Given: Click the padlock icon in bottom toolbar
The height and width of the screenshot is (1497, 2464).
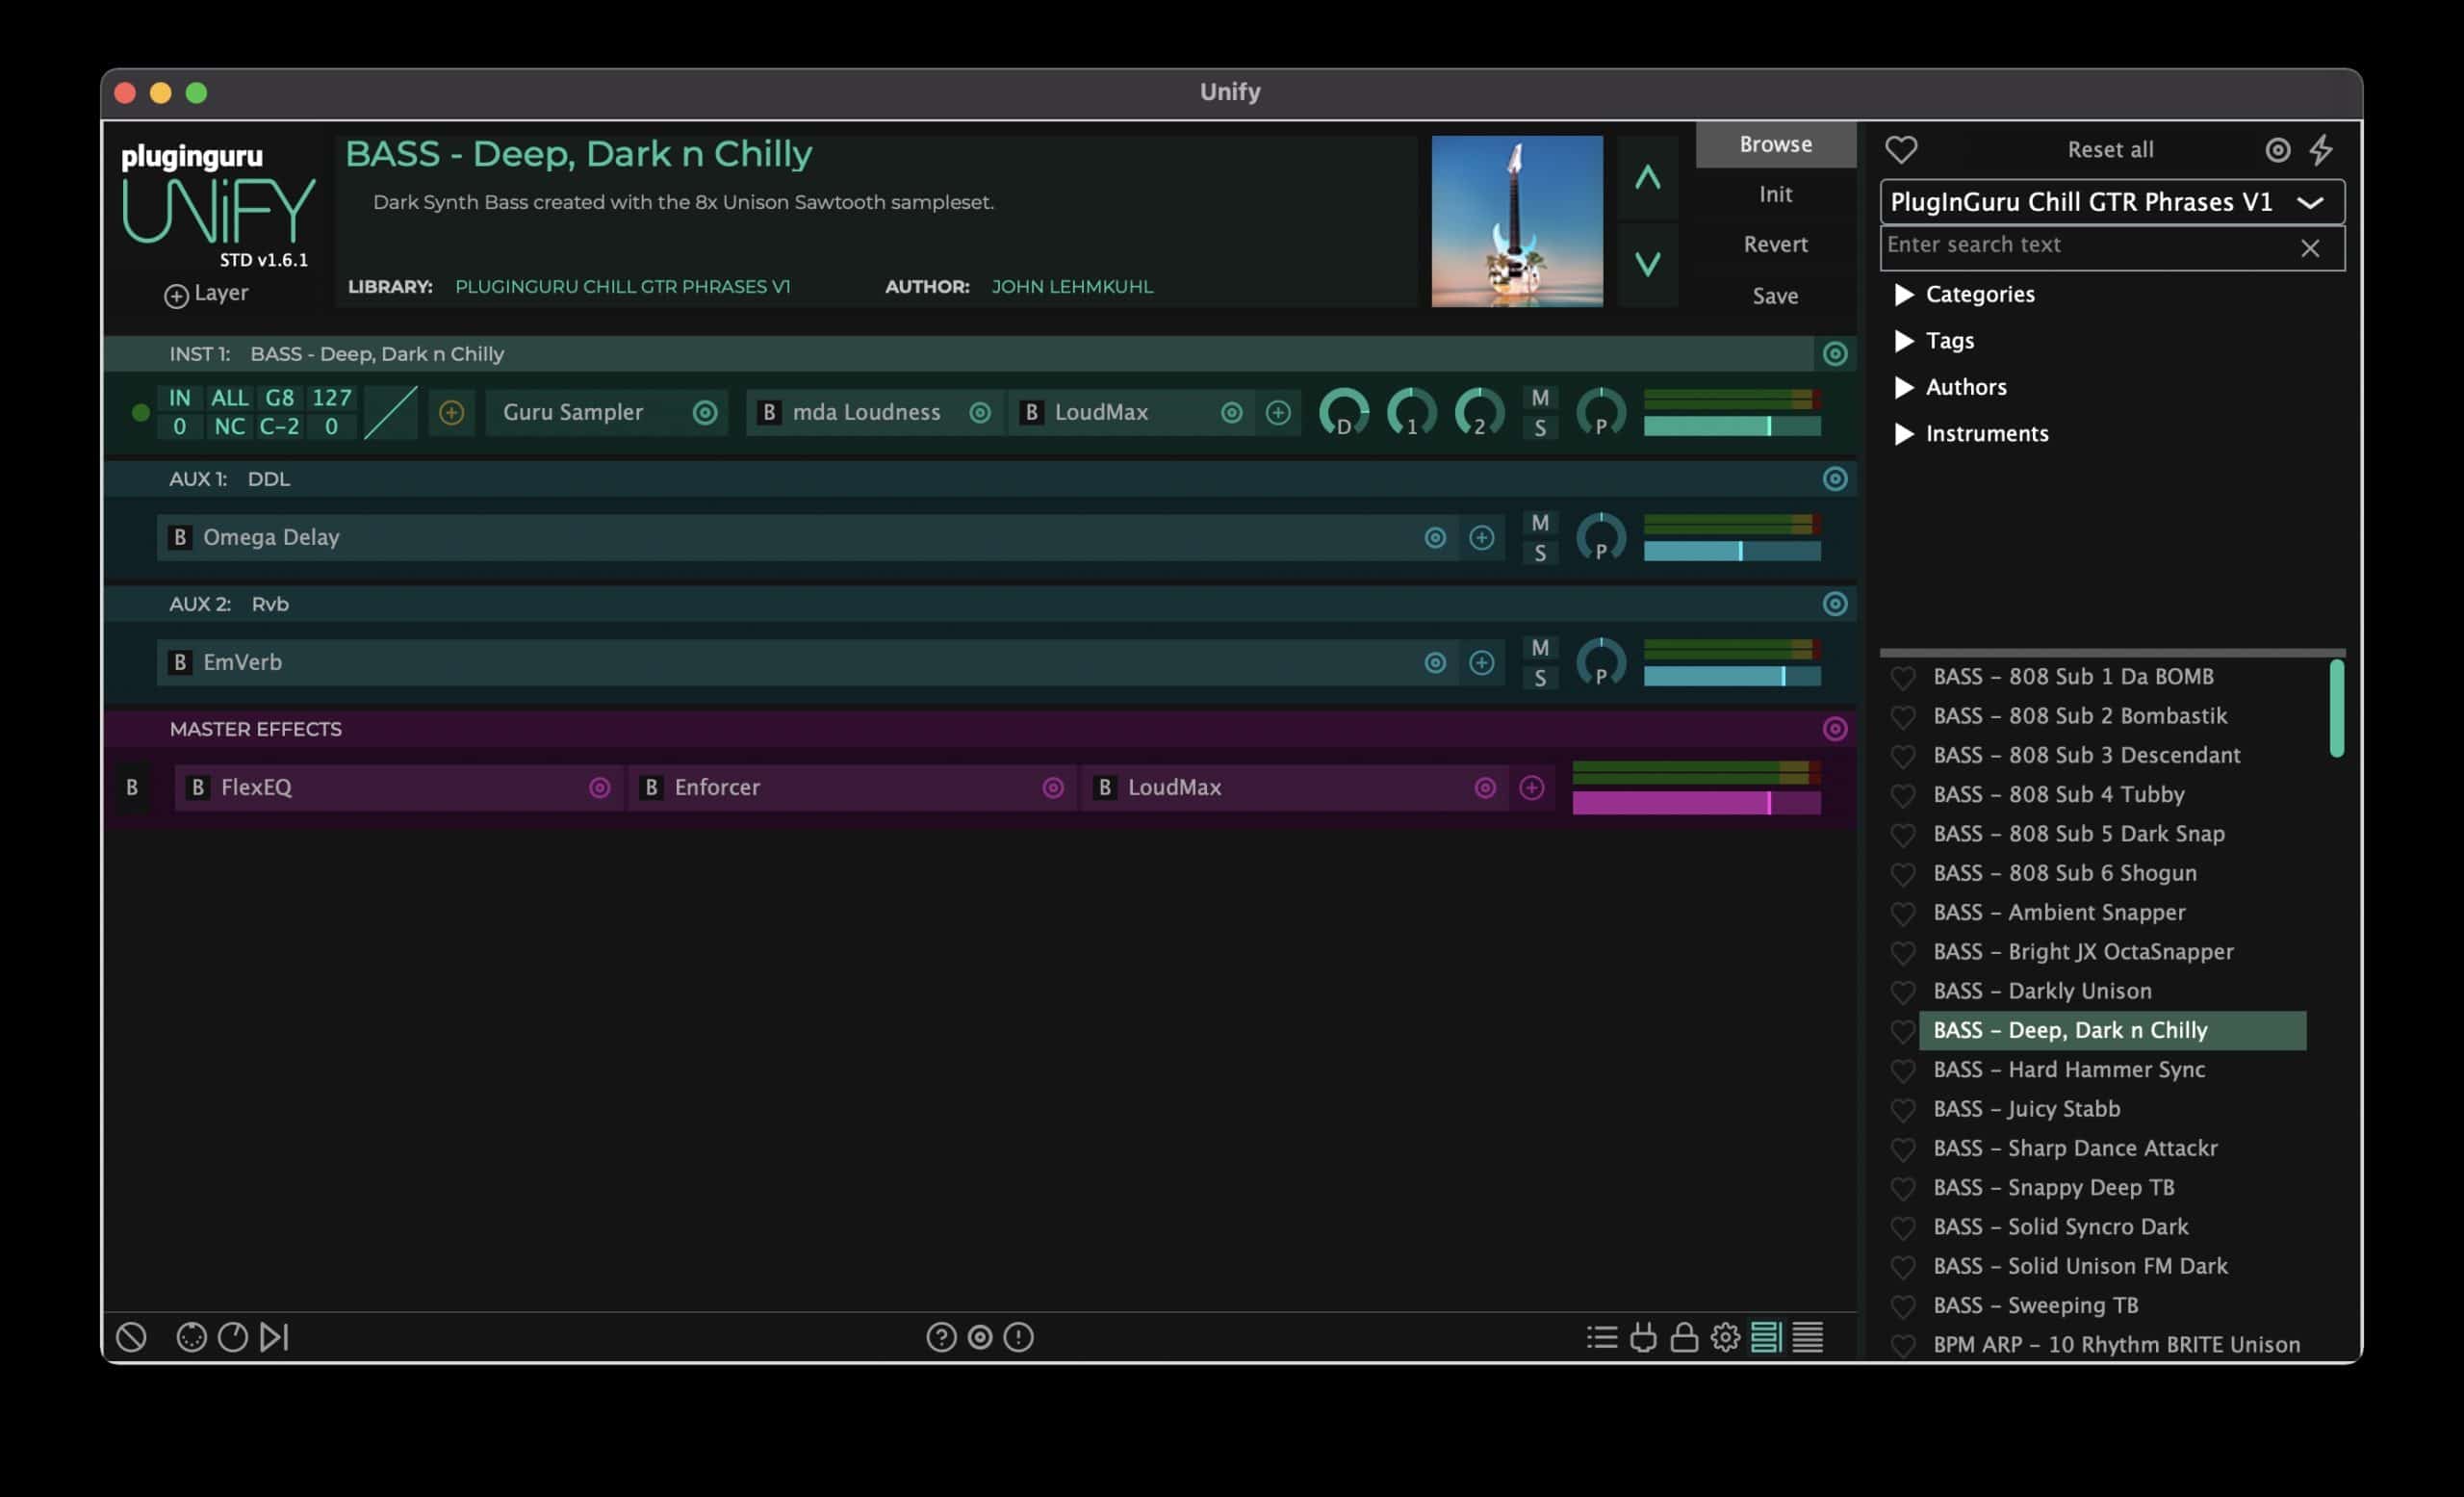Looking at the screenshot, I should [1684, 1337].
